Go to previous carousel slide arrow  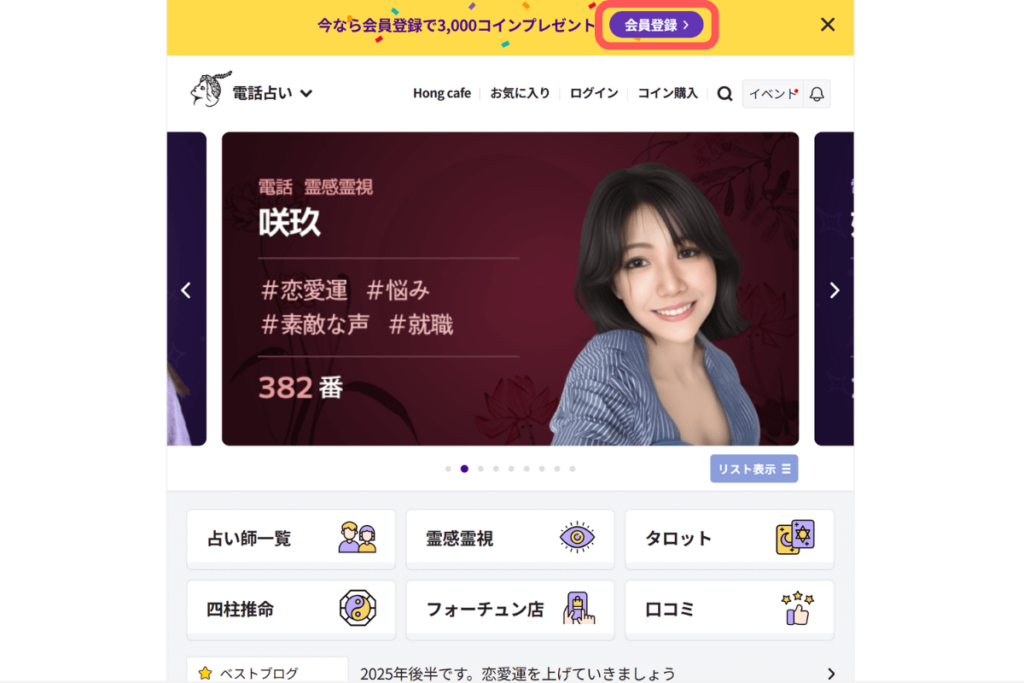(186, 290)
